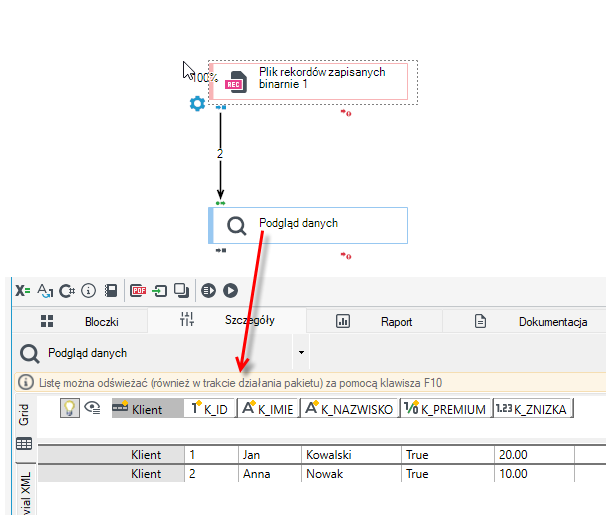The image size is (606, 515).
Task: Click the blue gear icon beside REC block
Action: click(x=197, y=104)
